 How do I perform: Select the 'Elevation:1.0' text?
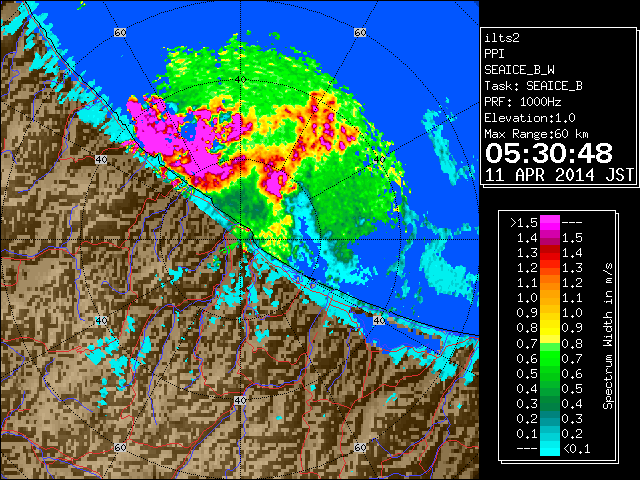click(x=530, y=118)
